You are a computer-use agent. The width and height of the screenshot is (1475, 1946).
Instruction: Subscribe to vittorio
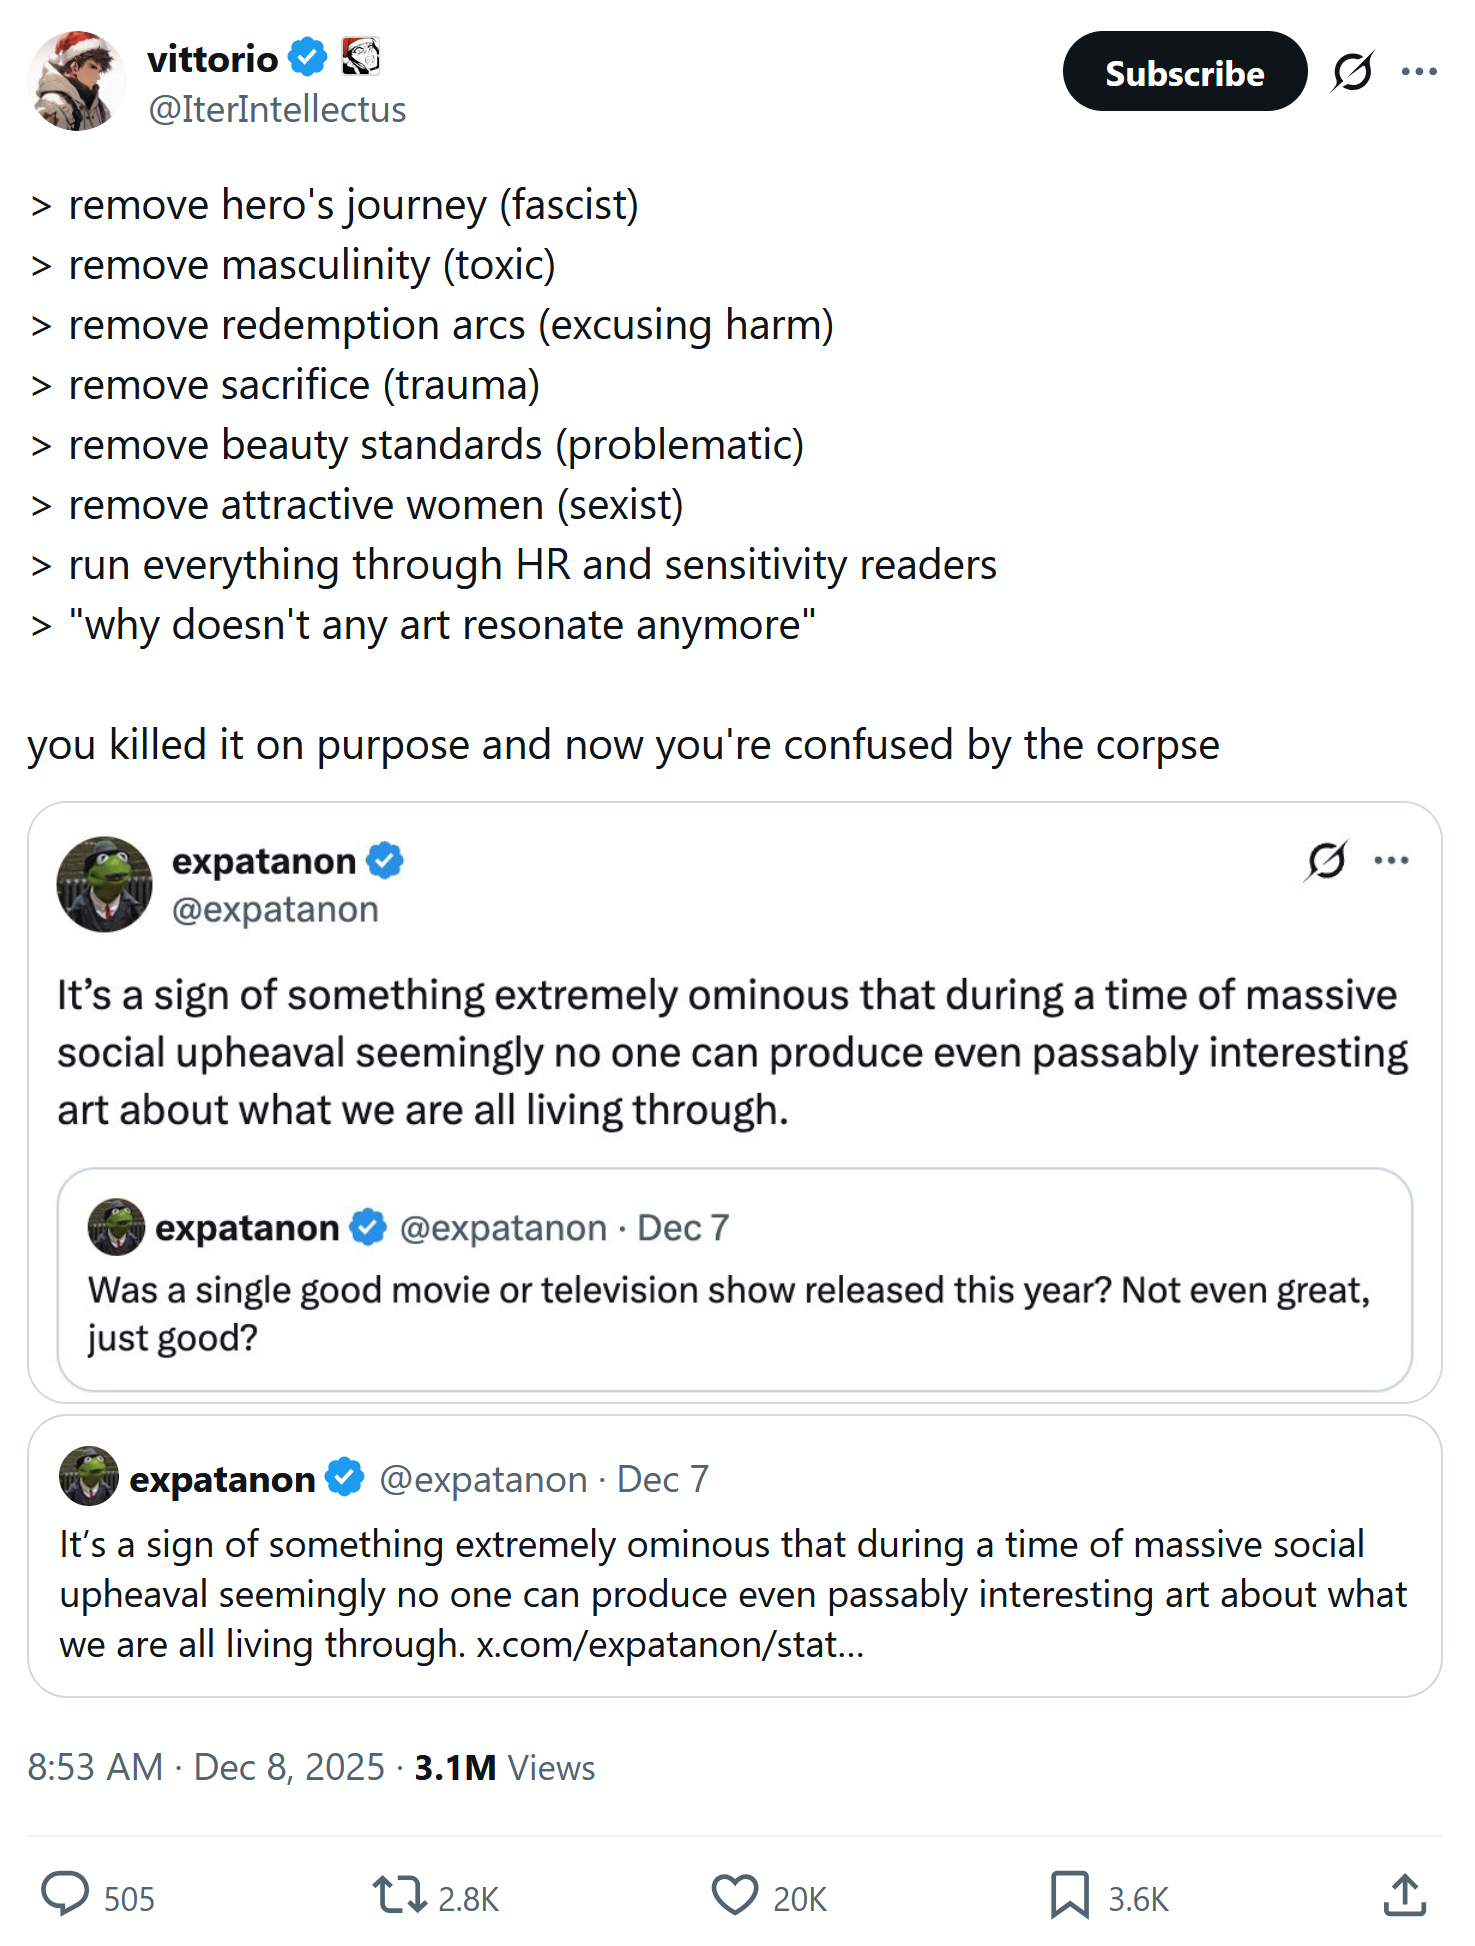(1184, 72)
